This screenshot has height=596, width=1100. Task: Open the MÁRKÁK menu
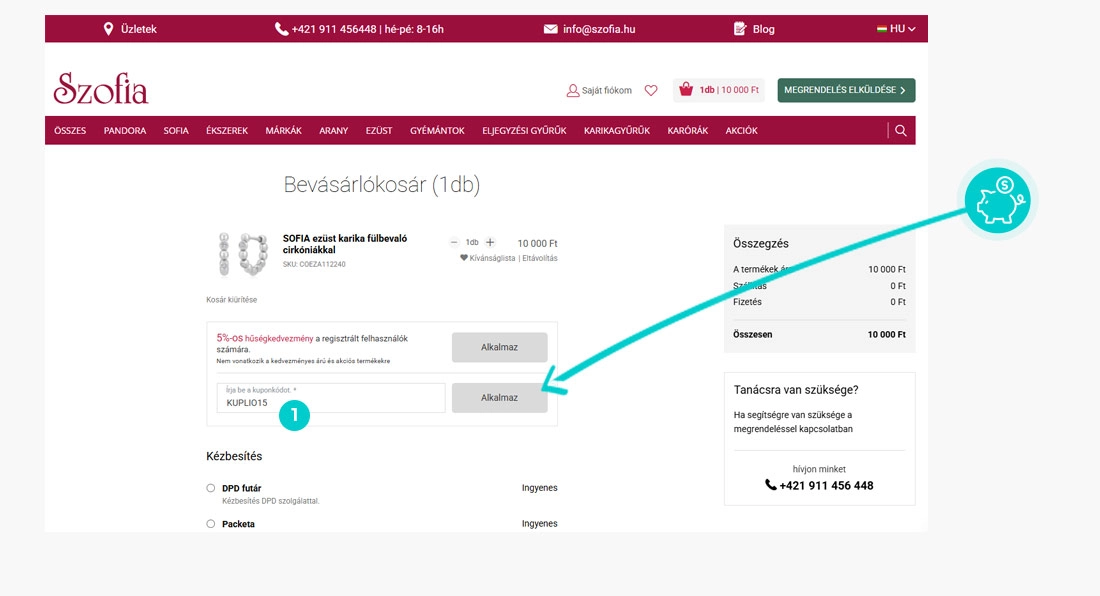(x=283, y=130)
